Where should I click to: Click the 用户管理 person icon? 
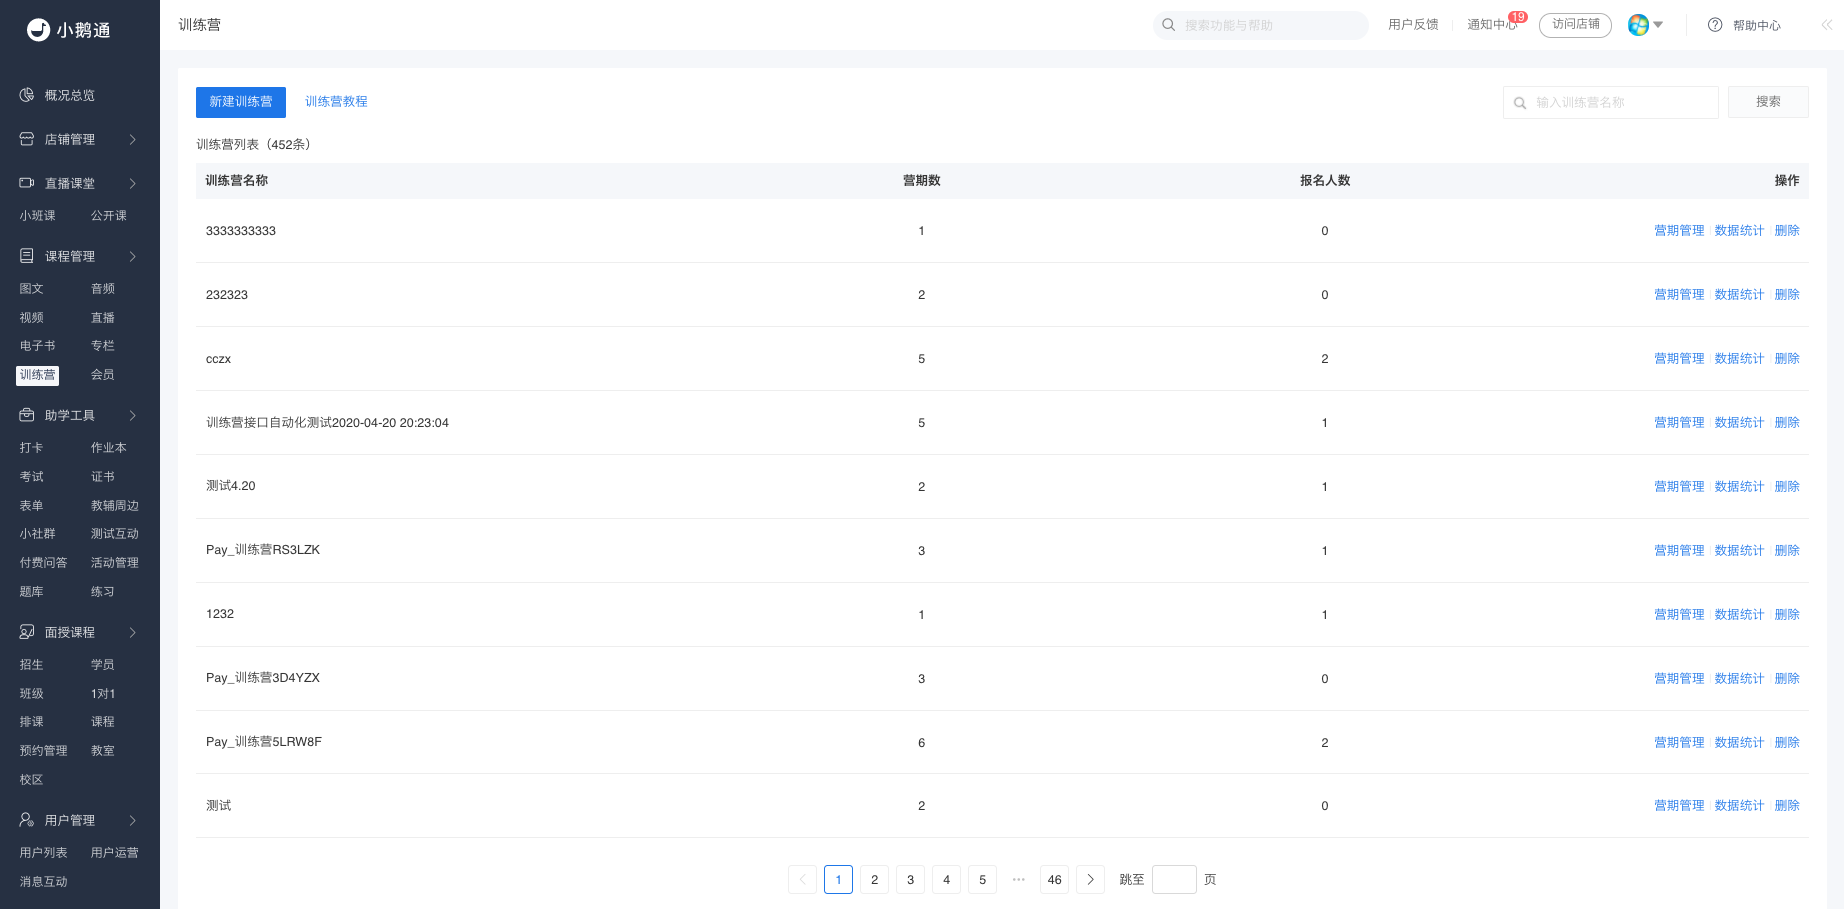(27, 820)
